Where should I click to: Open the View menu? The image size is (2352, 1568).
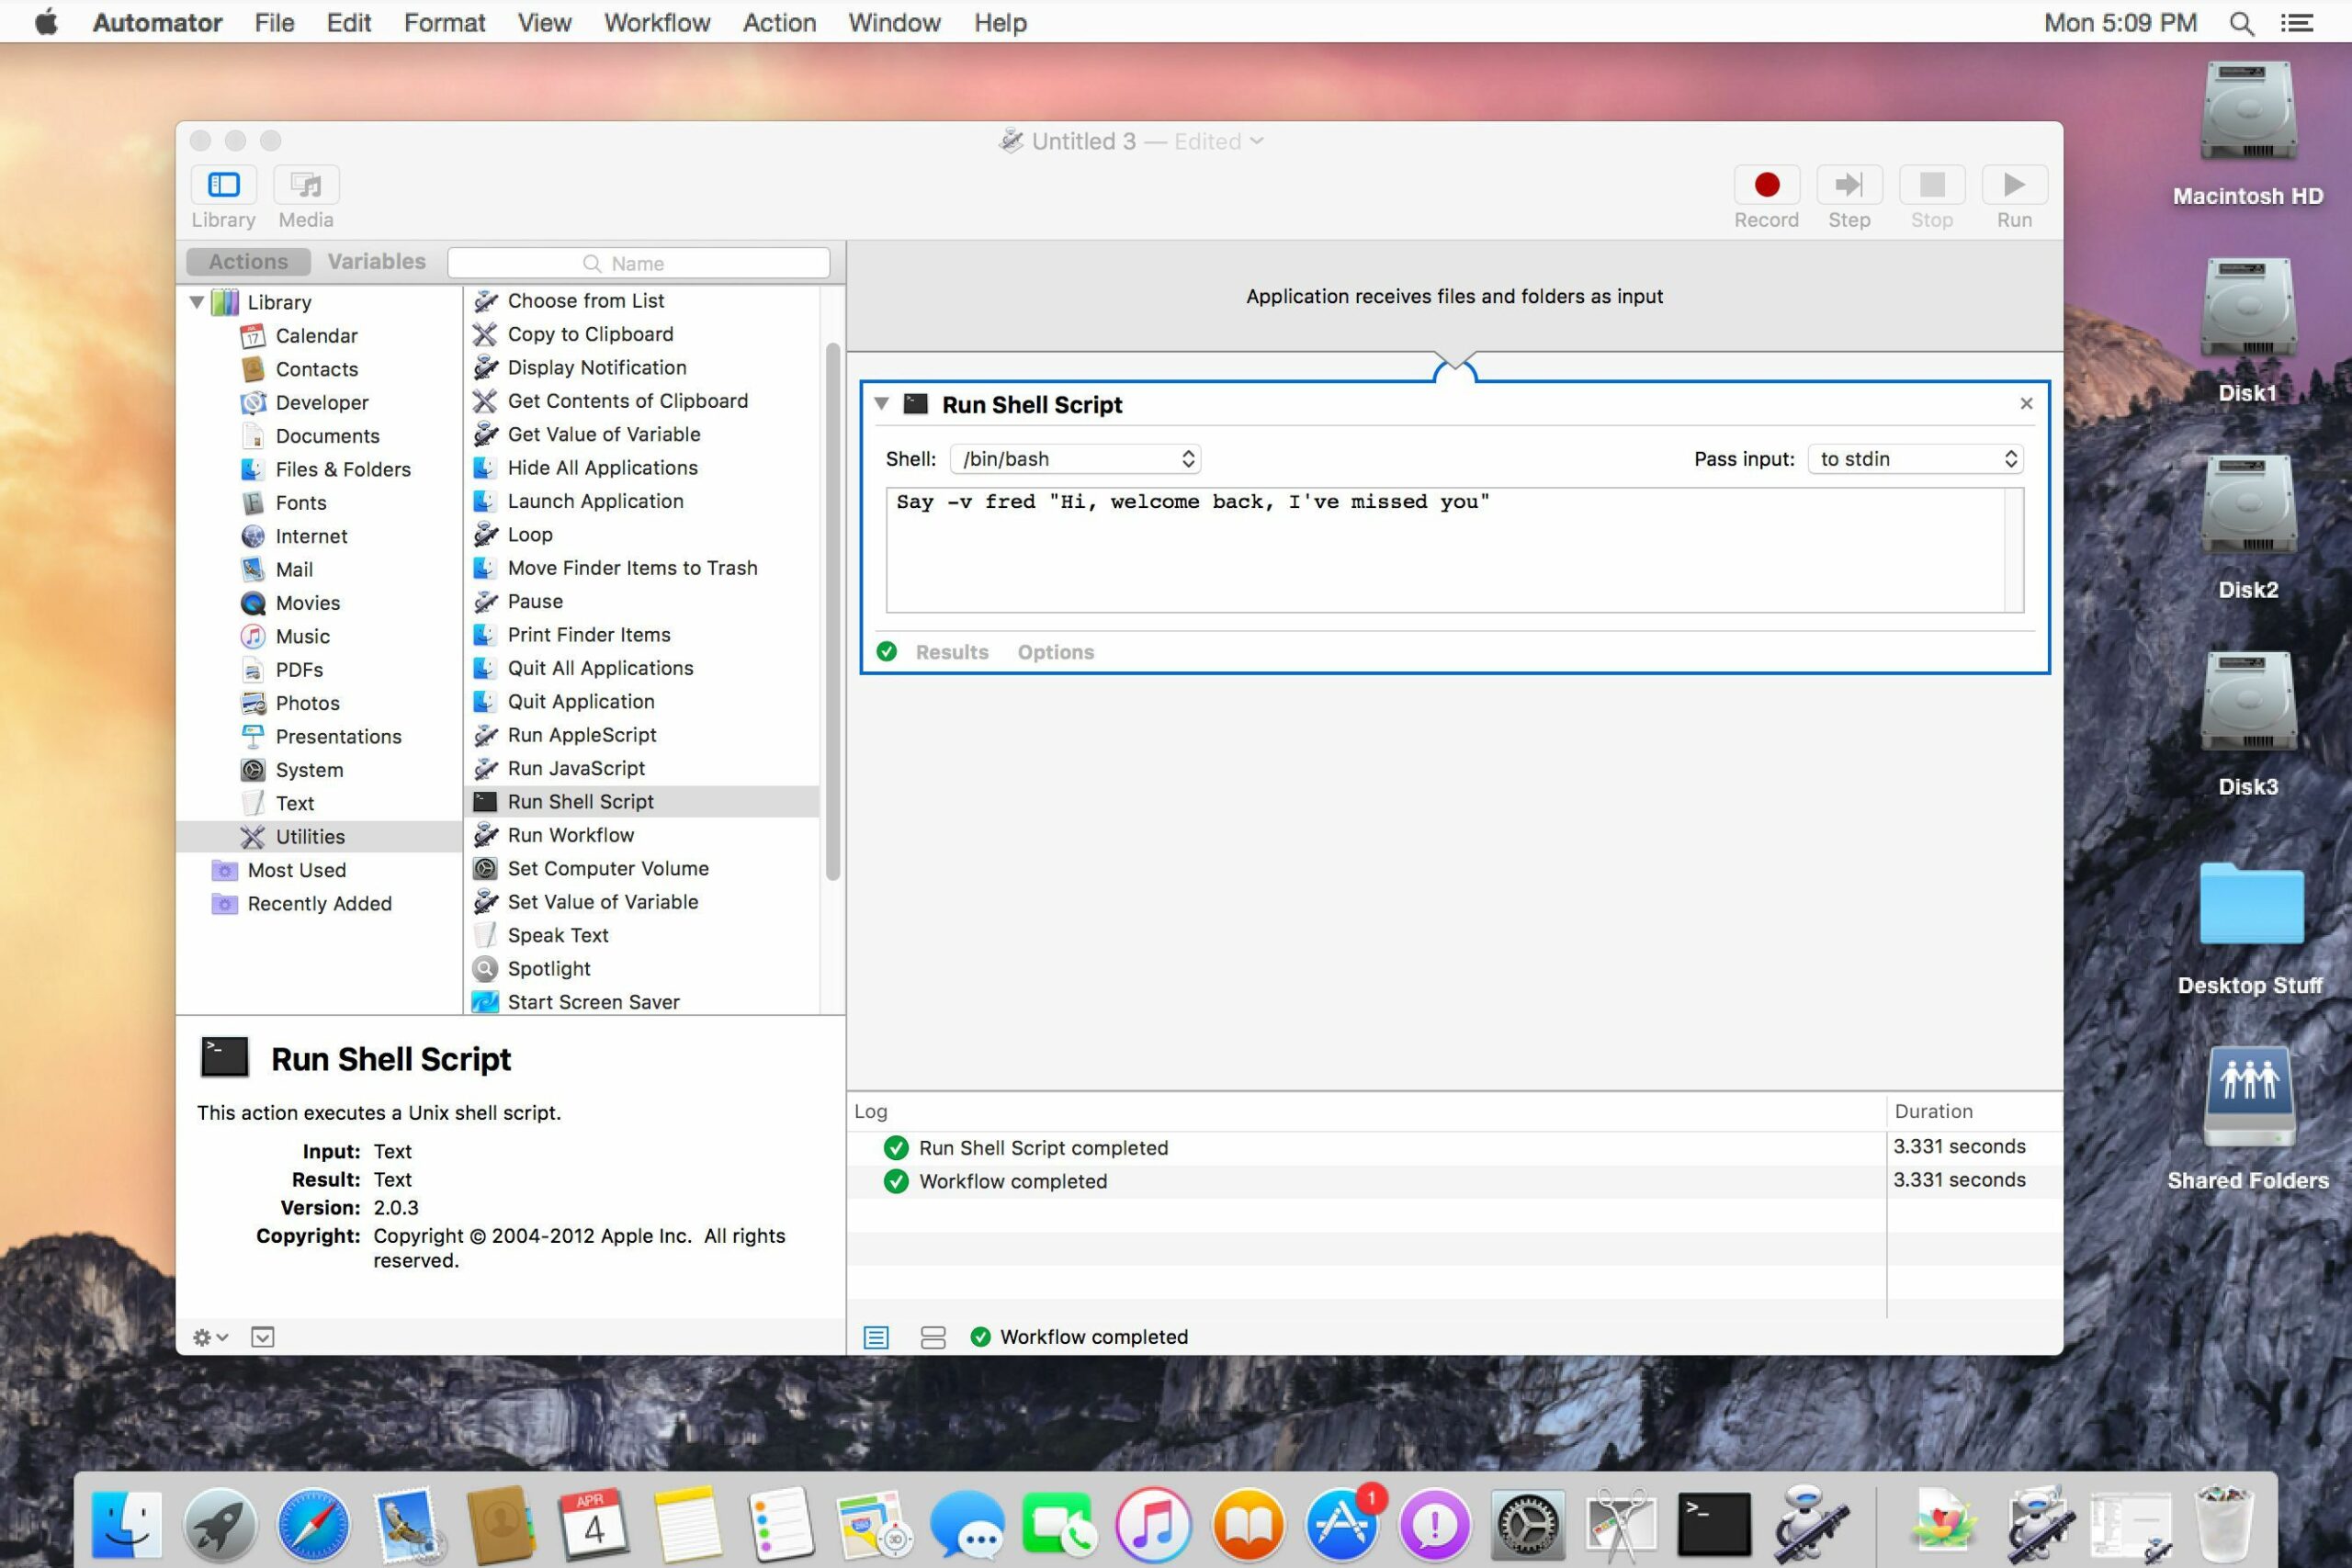pos(544,22)
